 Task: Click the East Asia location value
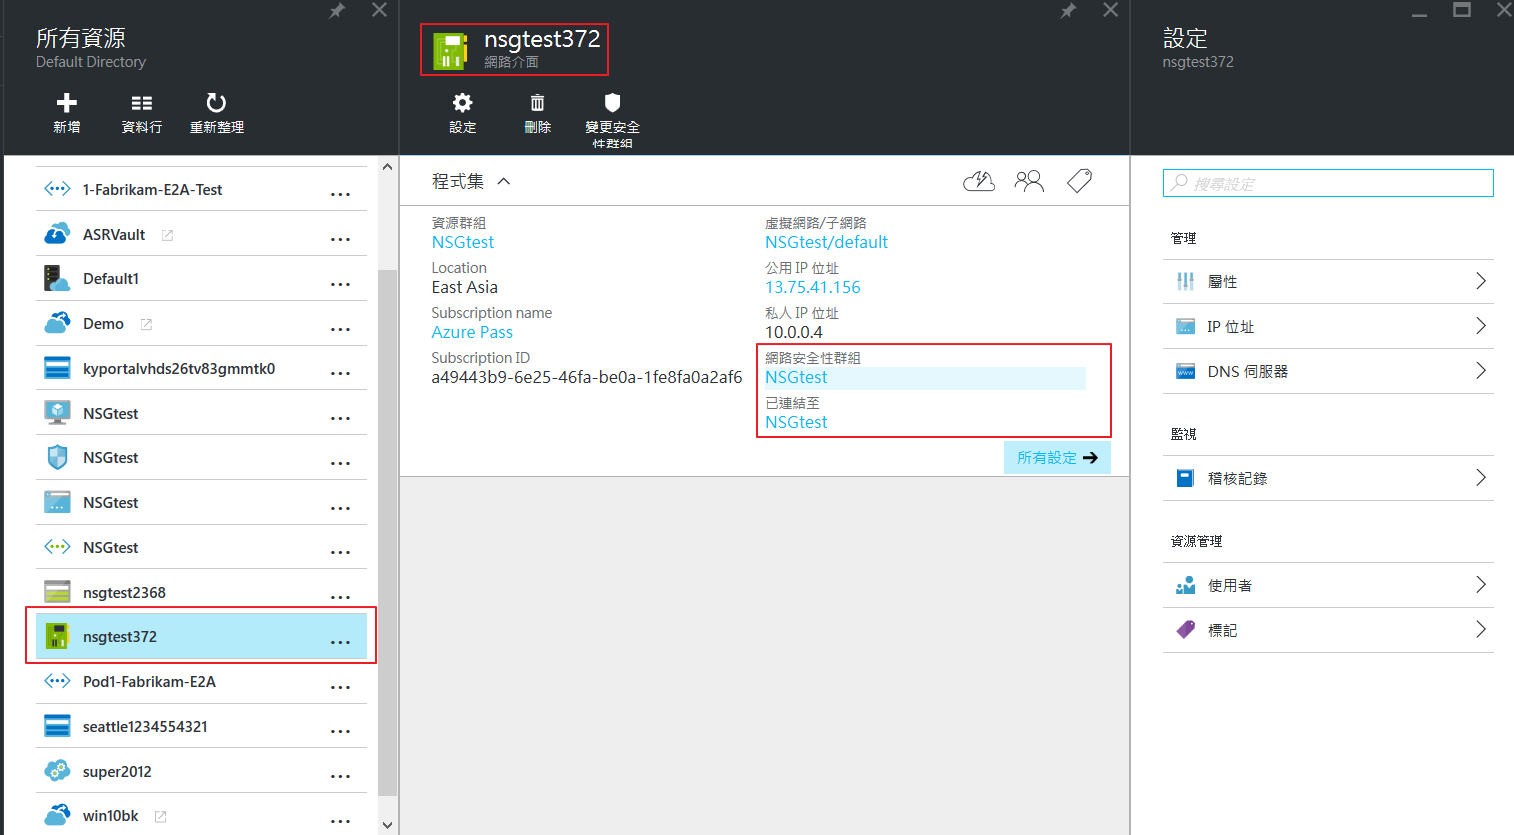pyautogui.click(x=464, y=287)
